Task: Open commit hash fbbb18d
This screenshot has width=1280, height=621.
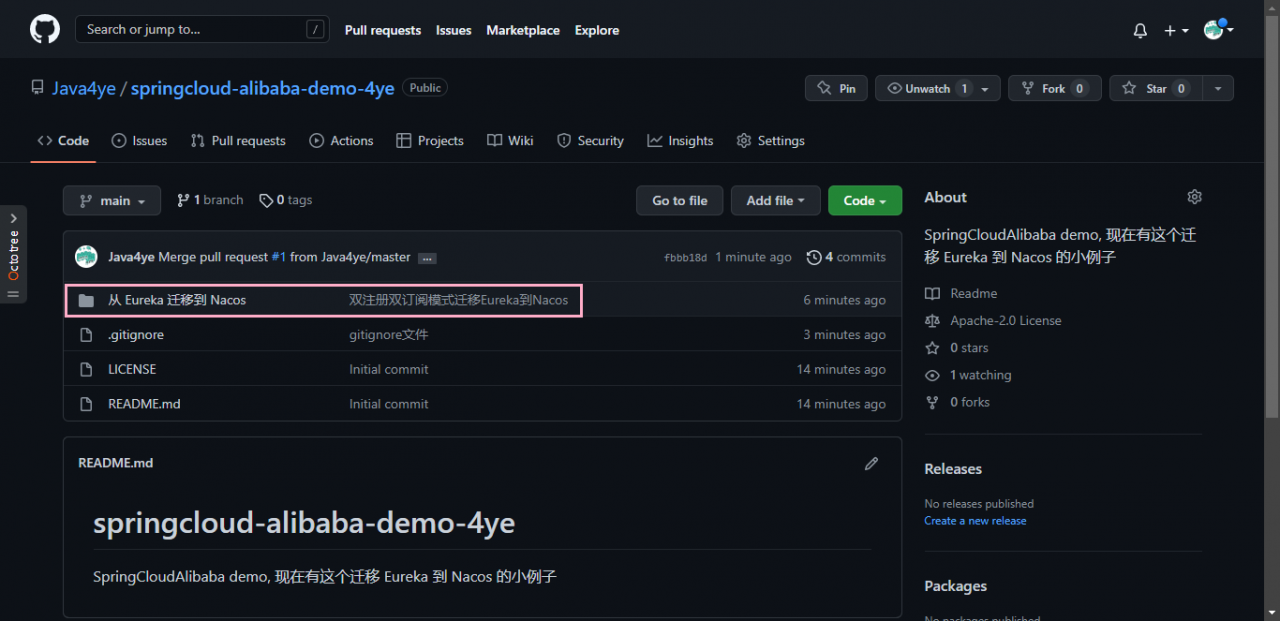Action: click(685, 258)
